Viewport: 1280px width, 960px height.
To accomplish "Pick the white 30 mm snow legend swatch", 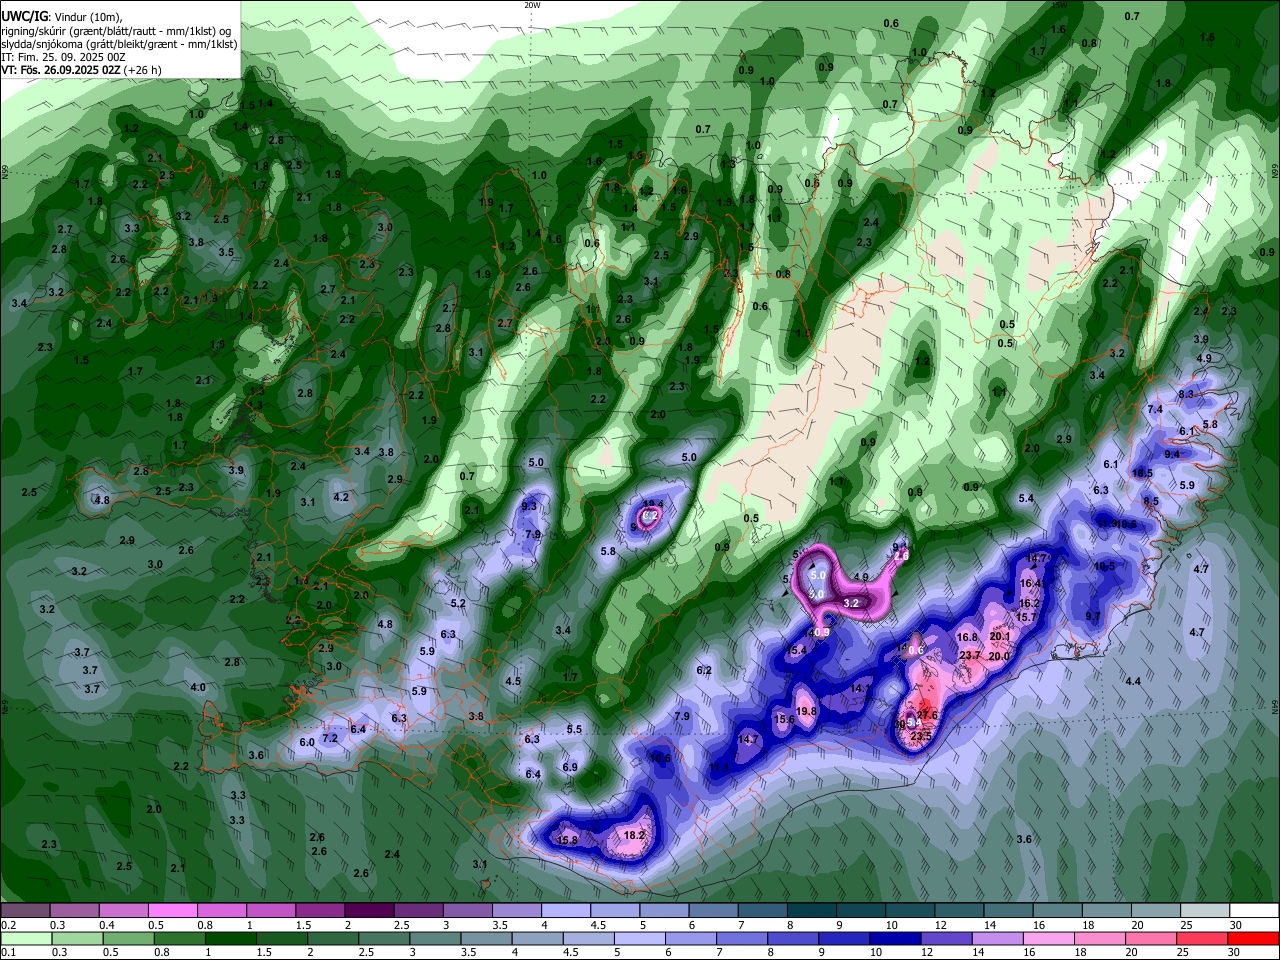I will pos(1255,911).
